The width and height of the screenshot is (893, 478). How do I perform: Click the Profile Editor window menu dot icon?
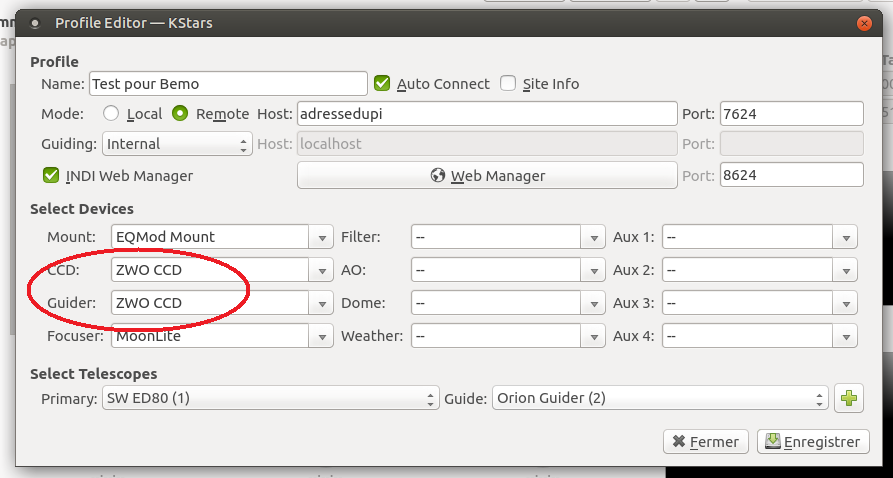coord(35,23)
